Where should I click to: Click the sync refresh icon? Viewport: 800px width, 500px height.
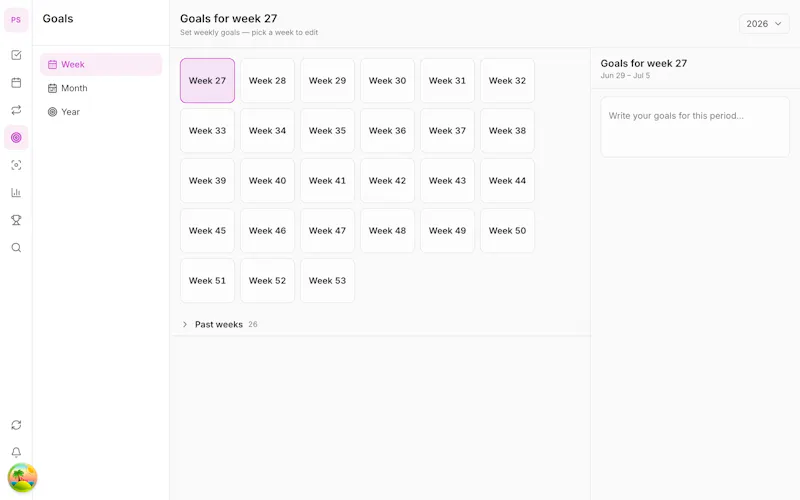(16, 425)
